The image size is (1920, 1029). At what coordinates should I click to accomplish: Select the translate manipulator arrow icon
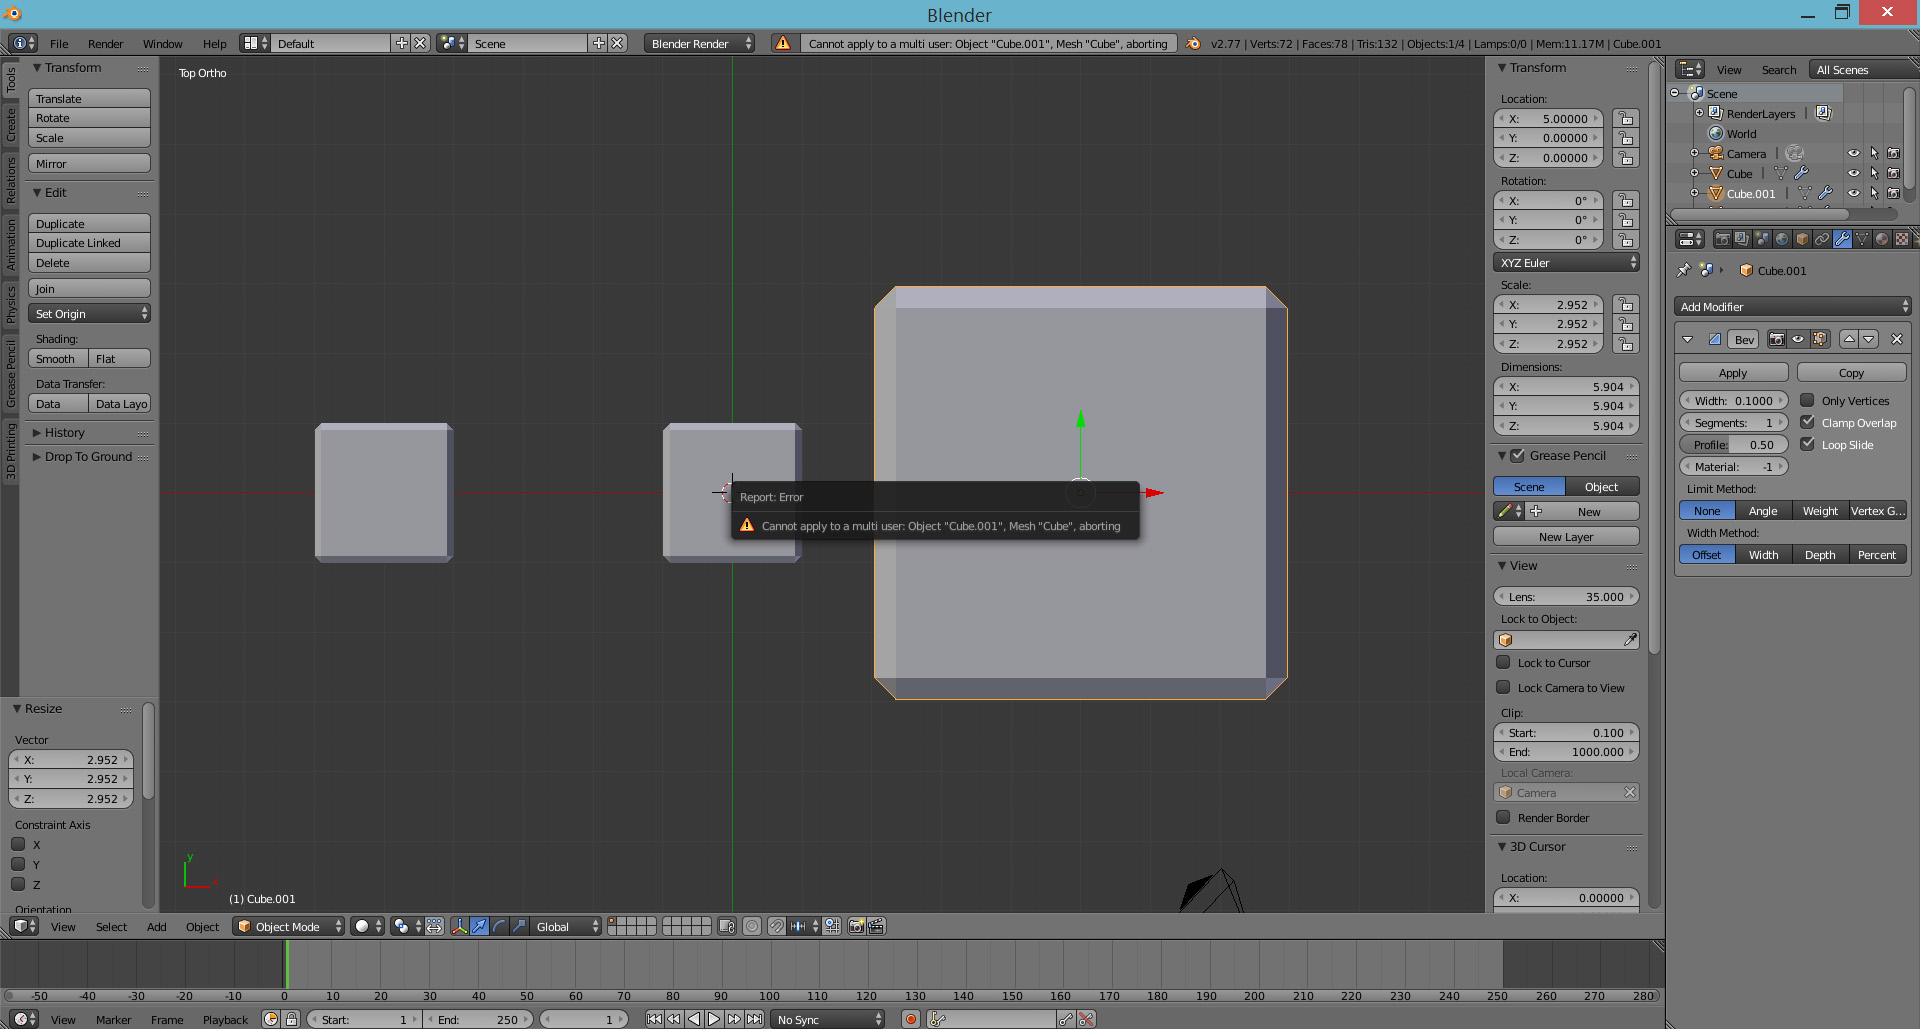pos(479,926)
